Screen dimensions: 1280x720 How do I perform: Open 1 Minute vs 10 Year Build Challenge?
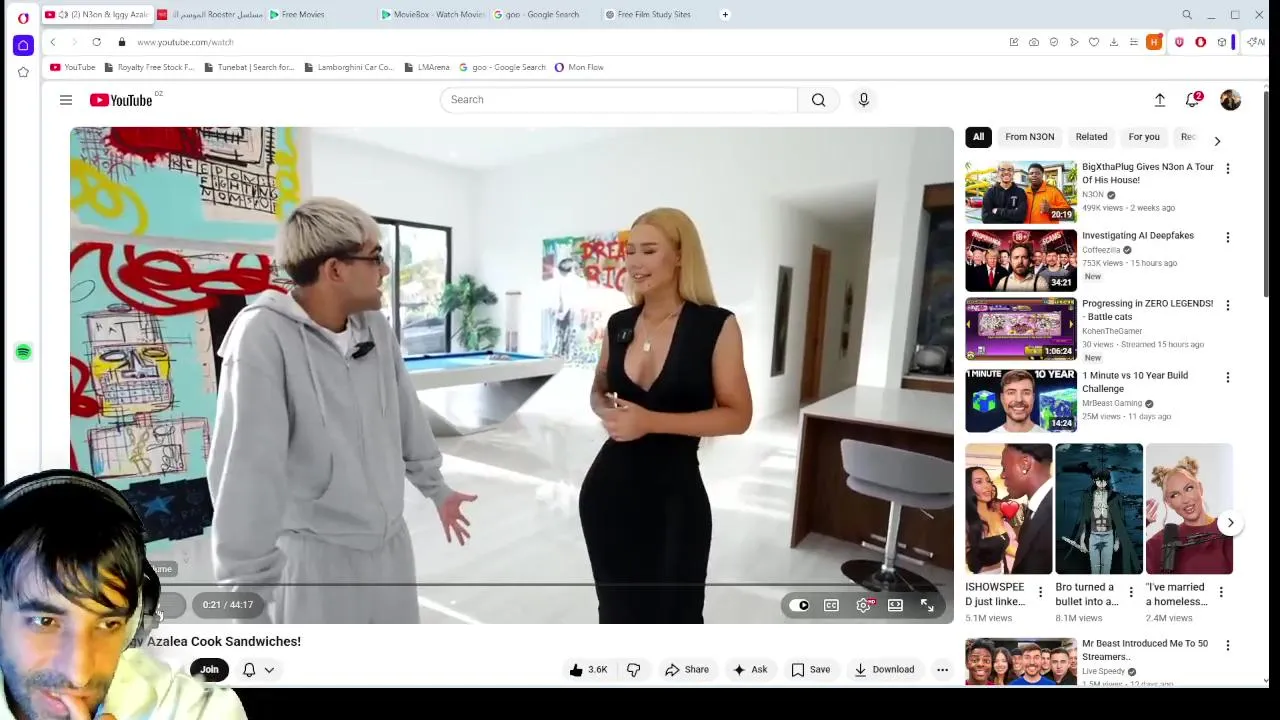coord(1135,382)
